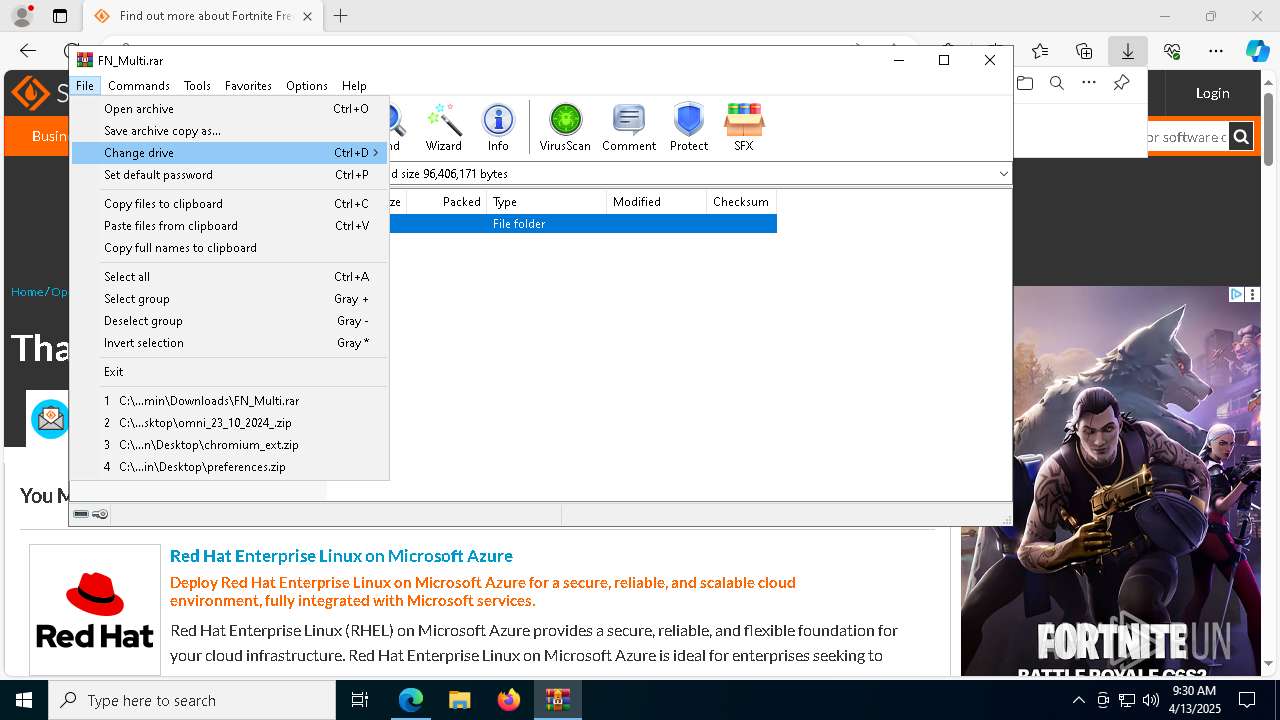1280x720 pixels.
Task: Click the Edge back navigation arrow
Action: [x=28, y=51]
